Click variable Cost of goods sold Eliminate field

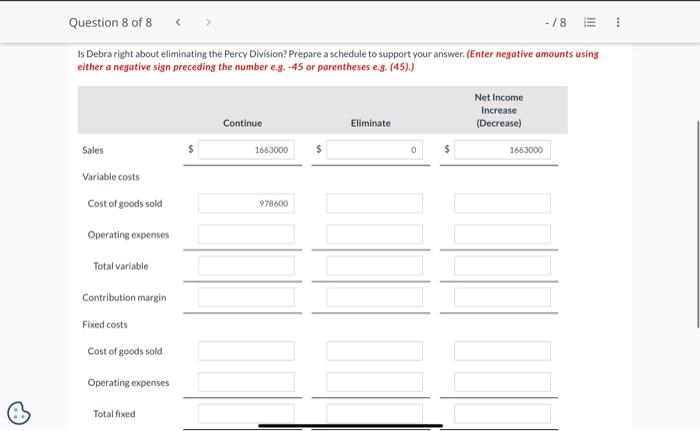[x=375, y=203]
